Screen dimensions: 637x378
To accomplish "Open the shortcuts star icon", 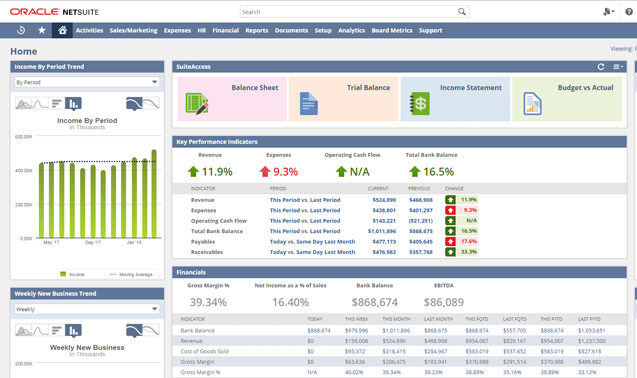I will pyautogui.click(x=41, y=30).
